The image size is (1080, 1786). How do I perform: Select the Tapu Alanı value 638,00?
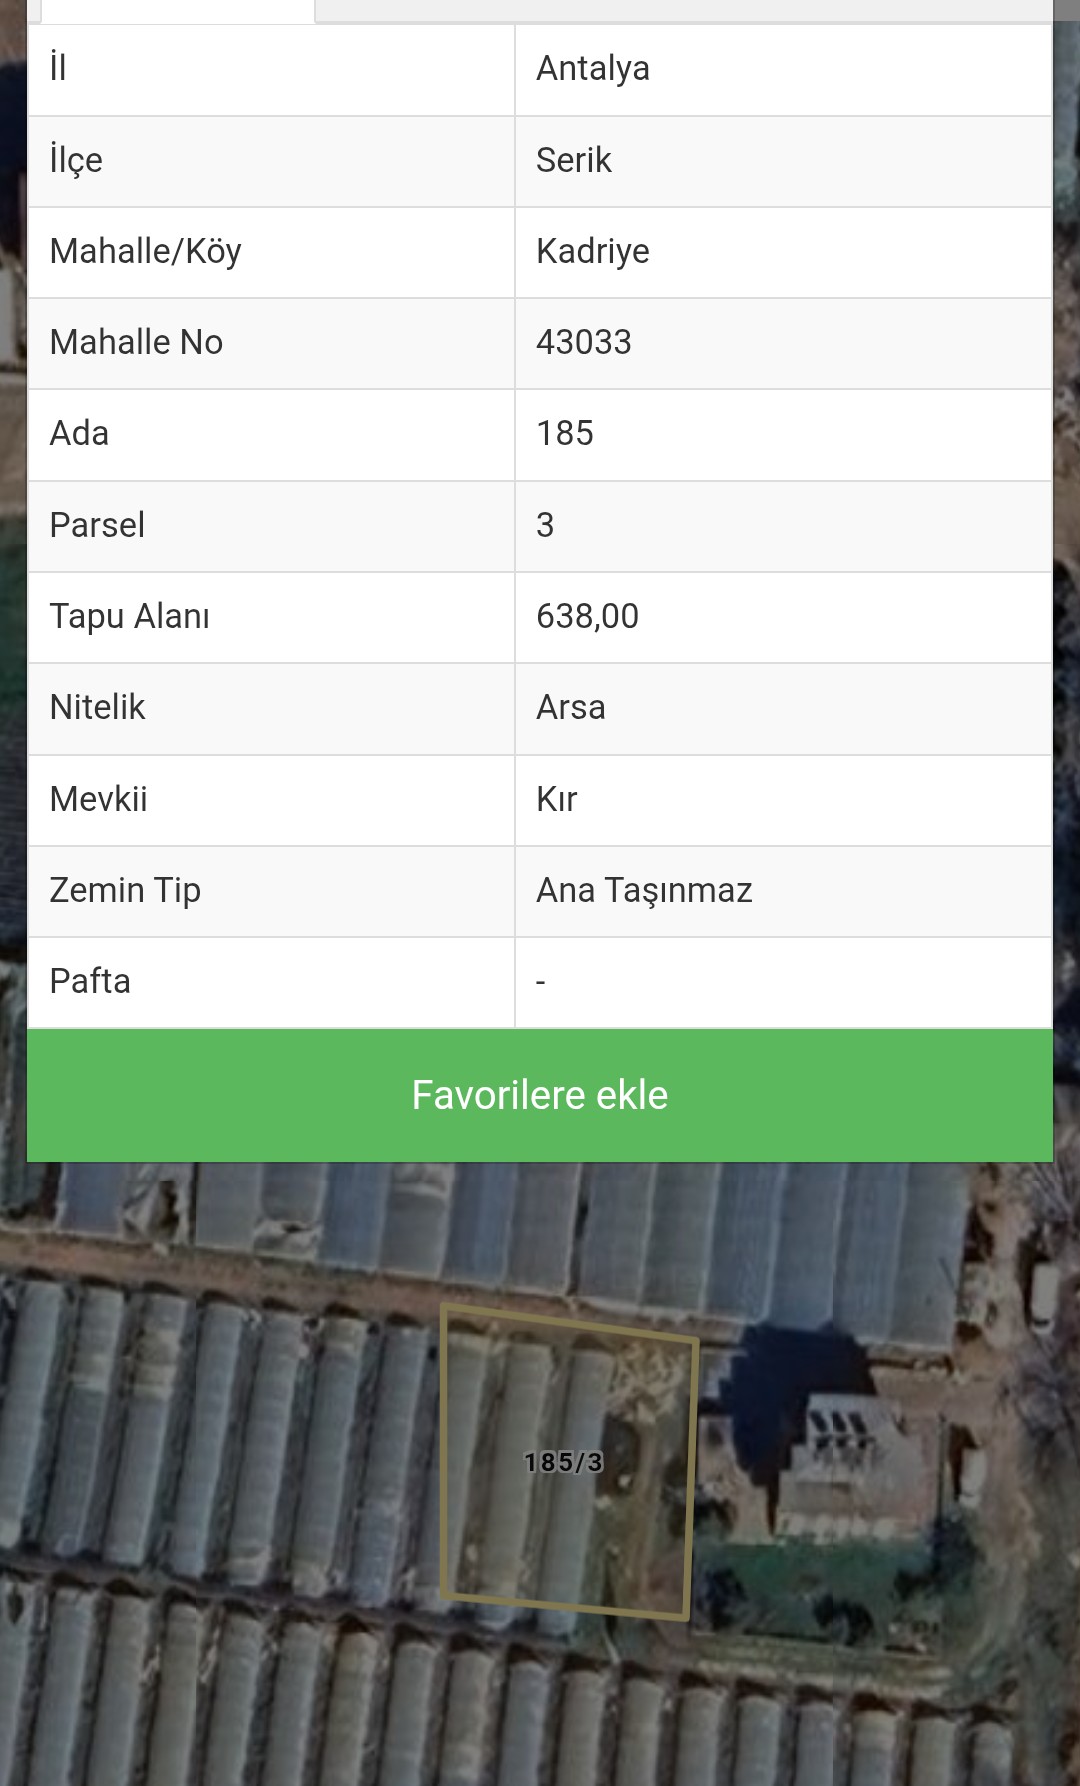click(587, 616)
